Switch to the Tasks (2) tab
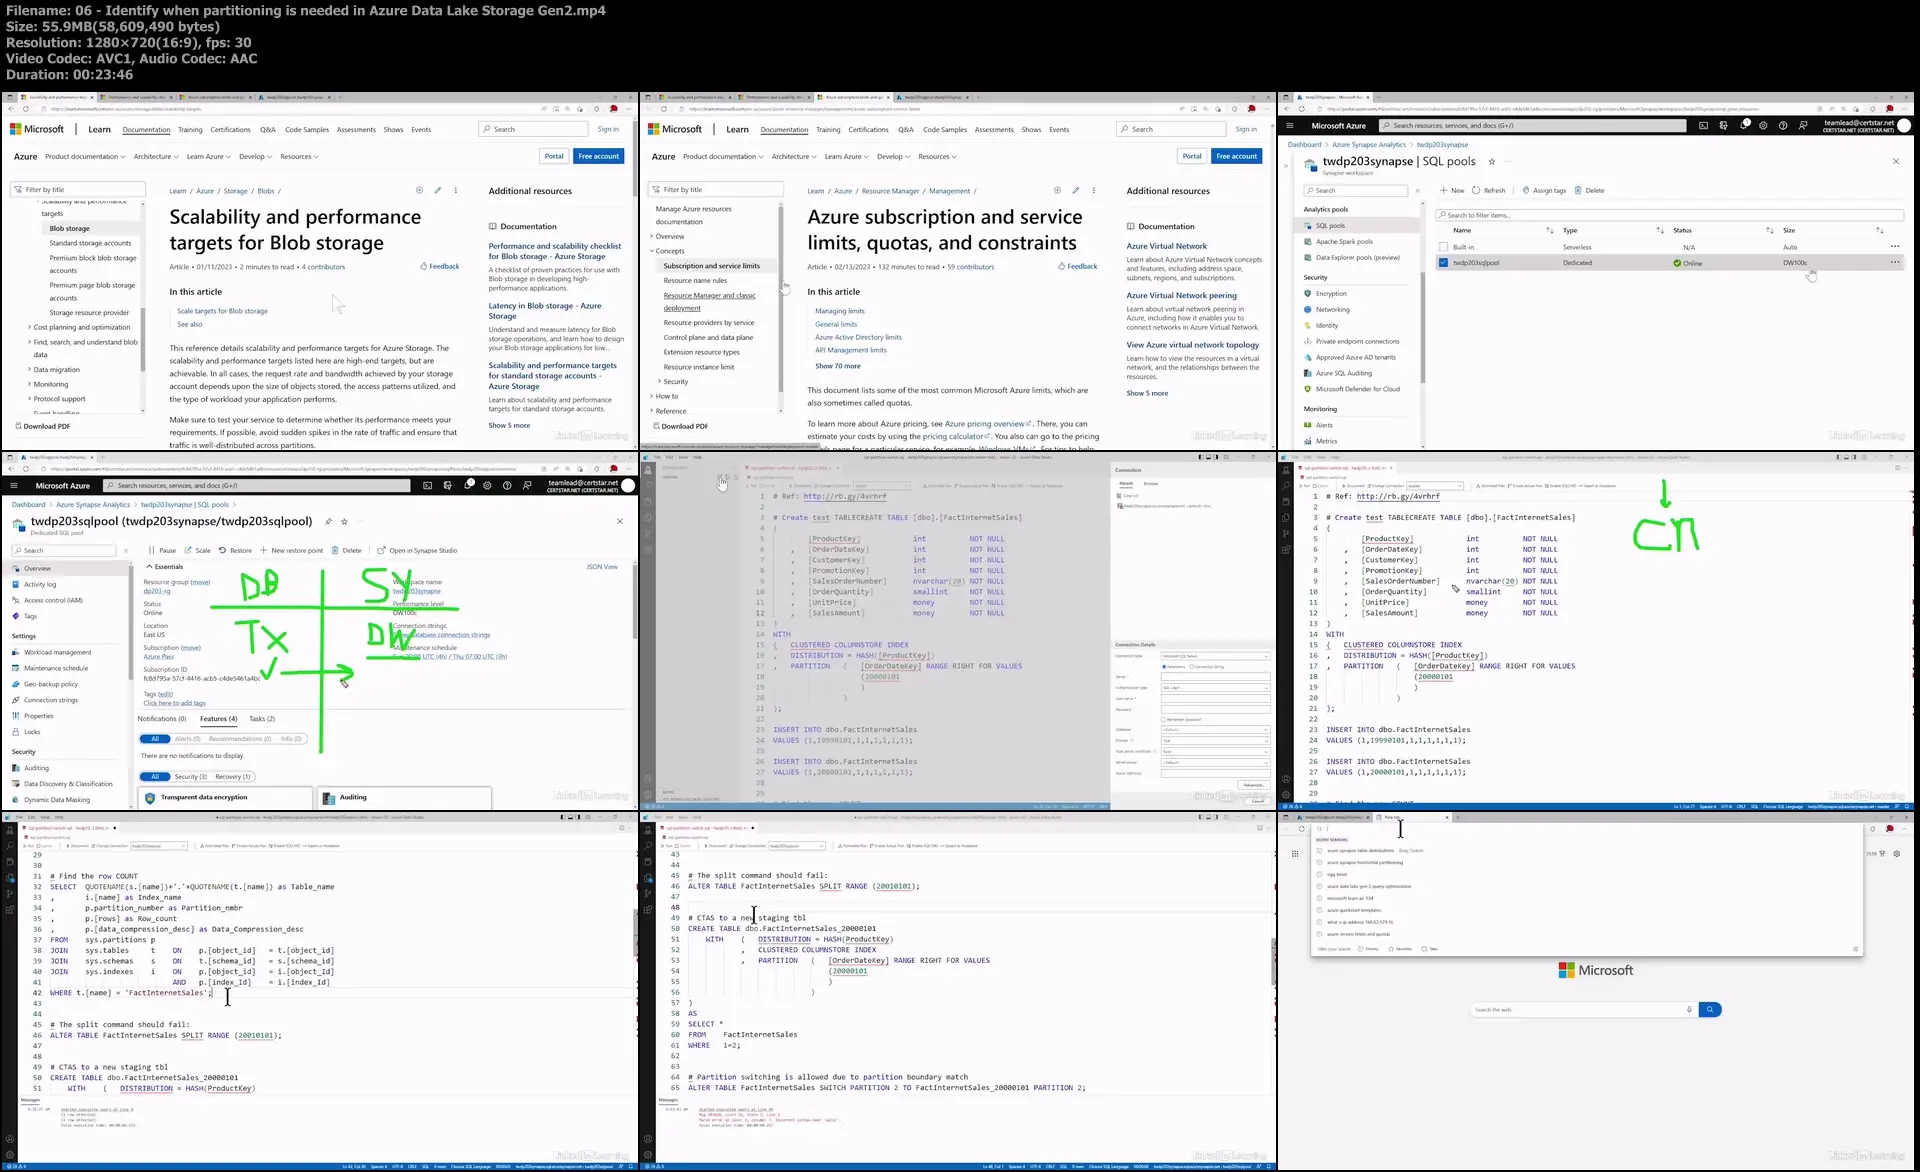Screen dimensions: 1920x1172 click(x=262, y=719)
